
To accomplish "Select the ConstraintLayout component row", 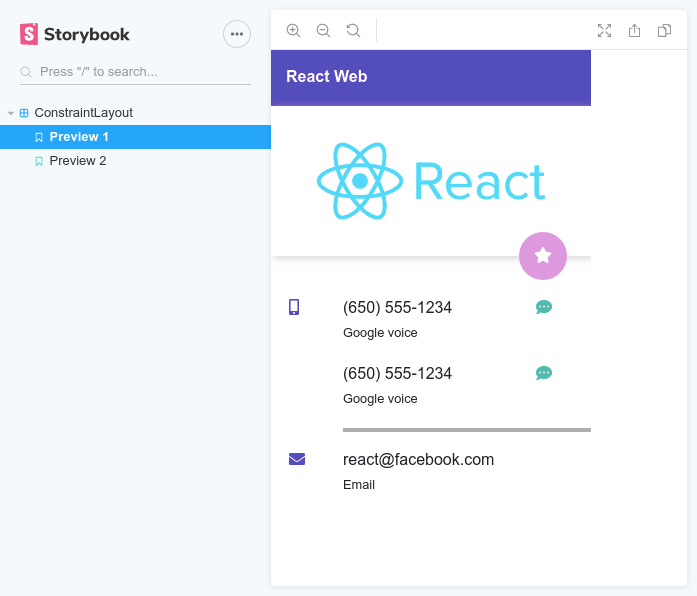I will coord(135,113).
